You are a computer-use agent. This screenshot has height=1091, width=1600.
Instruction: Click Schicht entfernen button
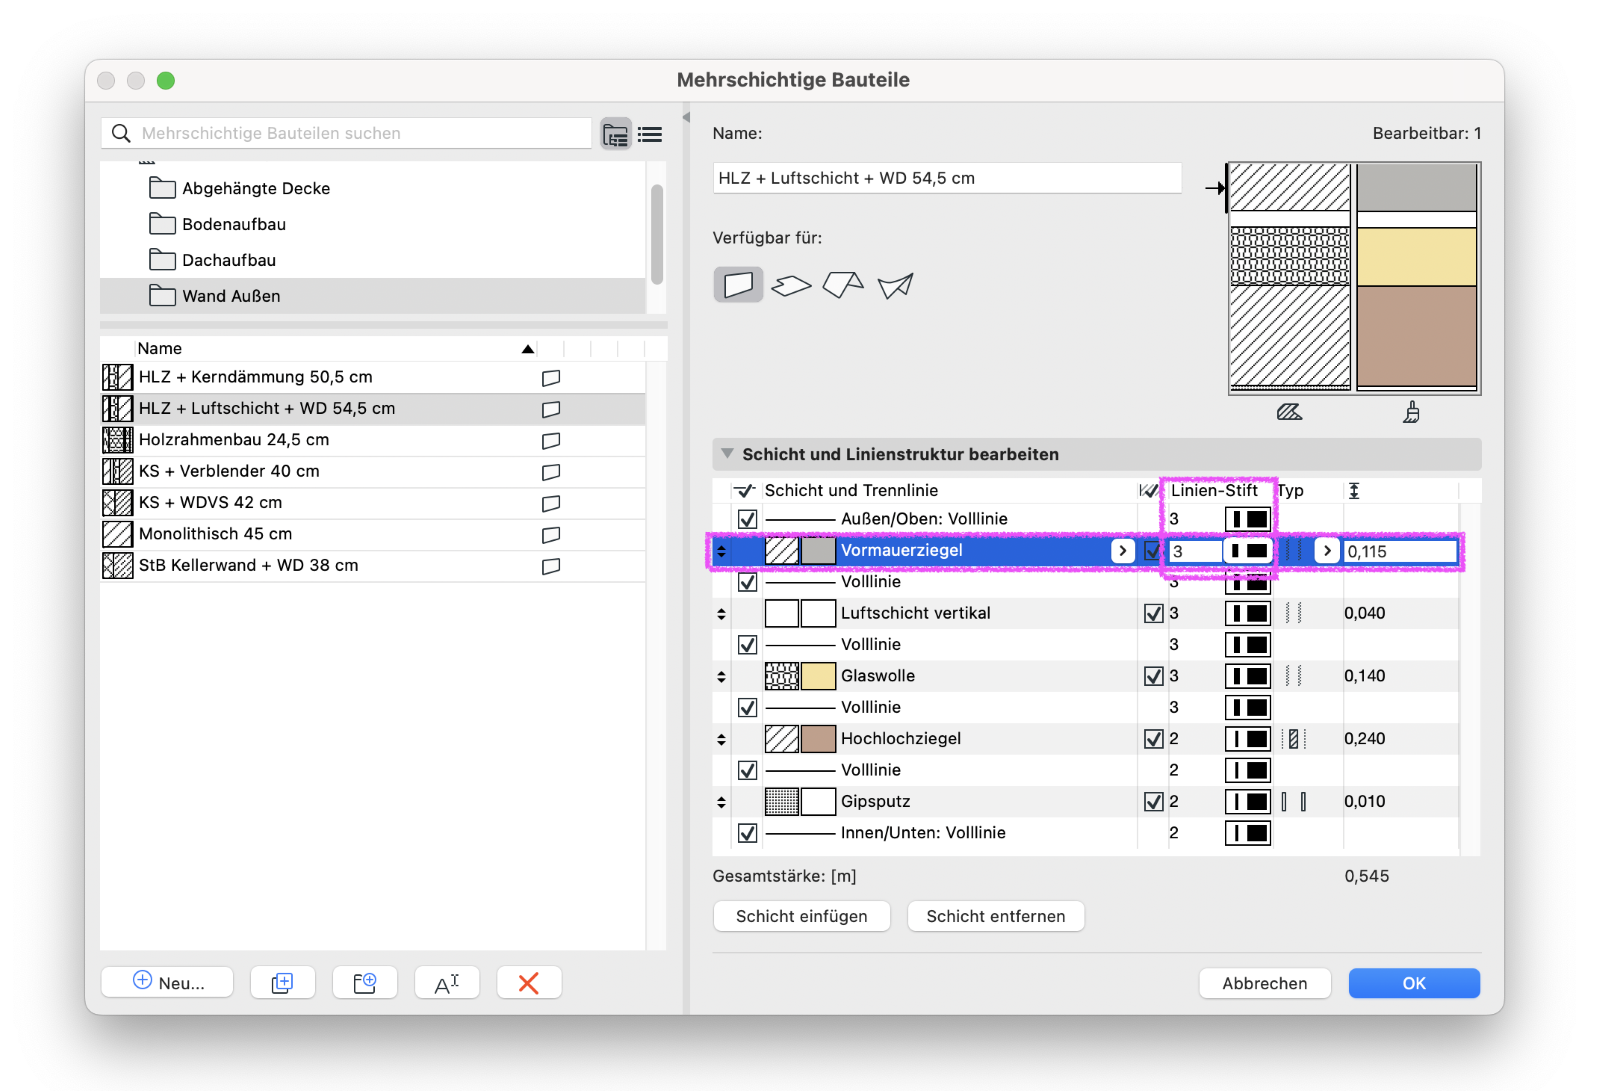coord(996,916)
